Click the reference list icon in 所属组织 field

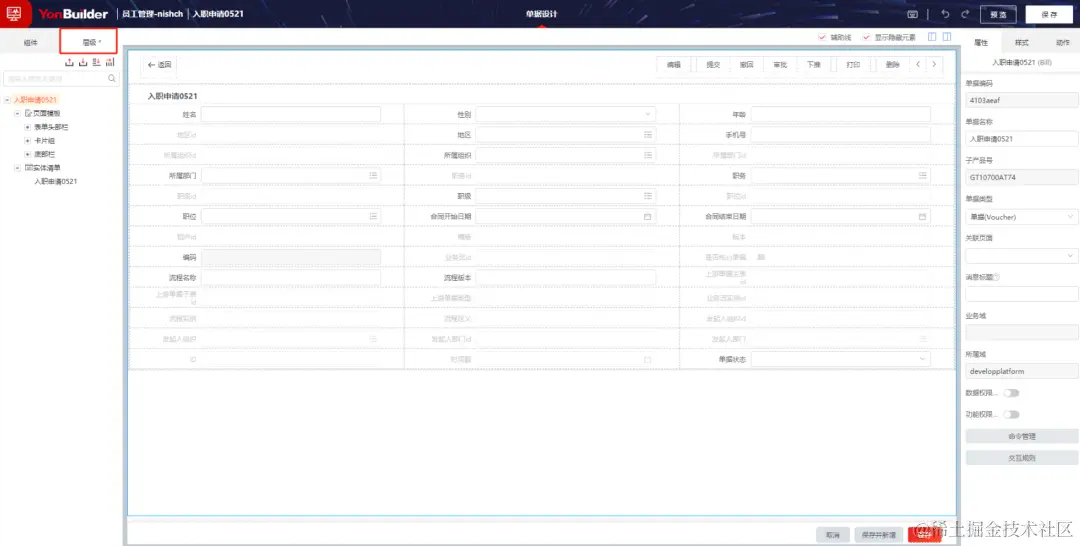pos(647,155)
